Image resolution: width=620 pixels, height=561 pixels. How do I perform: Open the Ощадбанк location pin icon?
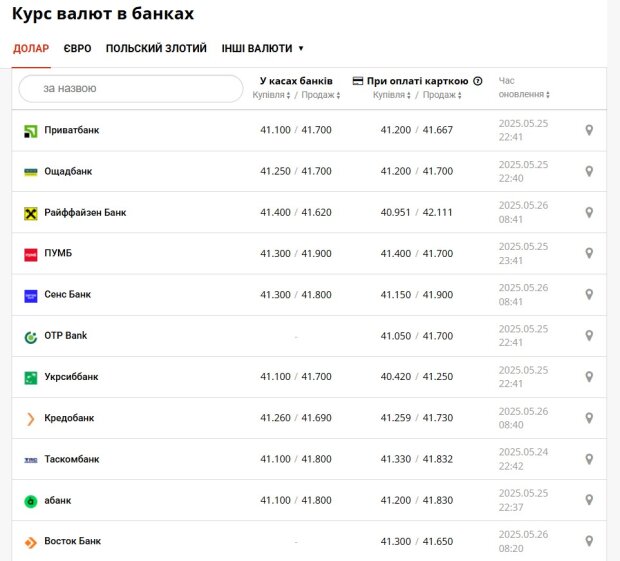[x=589, y=171]
